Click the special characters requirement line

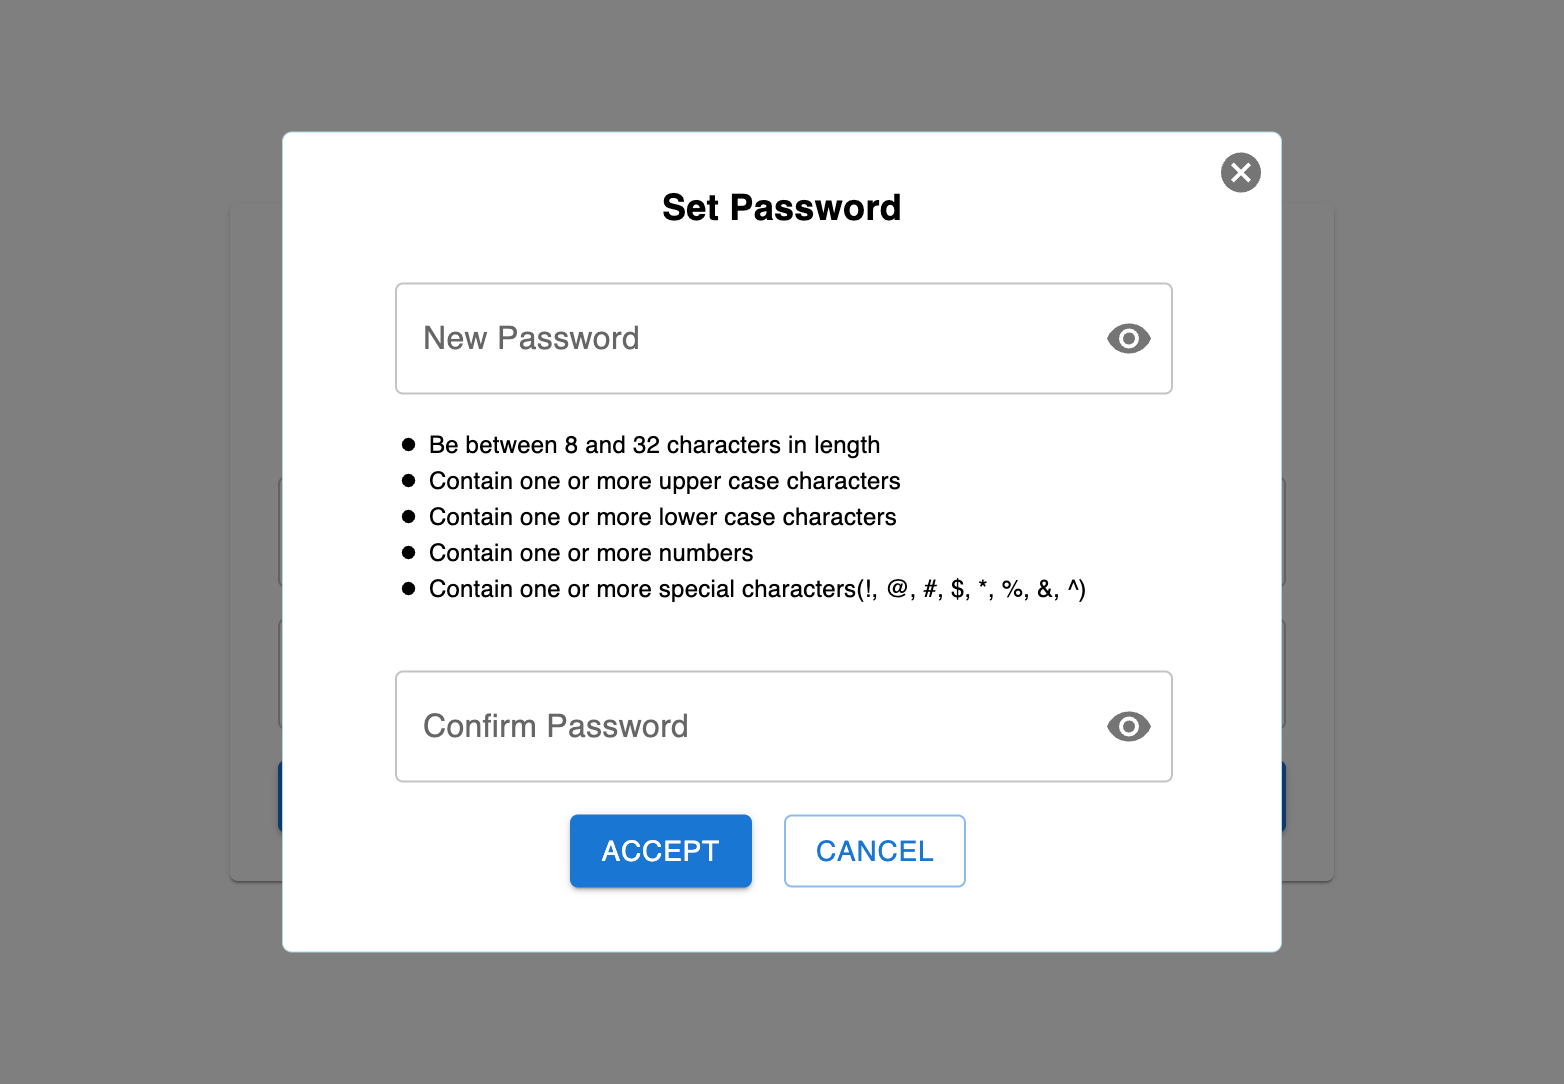[x=757, y=589]
